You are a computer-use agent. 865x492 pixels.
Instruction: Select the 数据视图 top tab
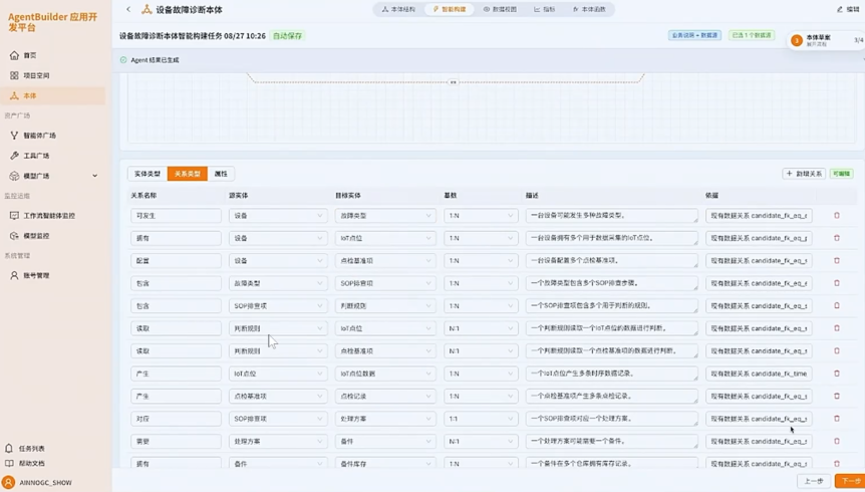click(x=500, y=9)
